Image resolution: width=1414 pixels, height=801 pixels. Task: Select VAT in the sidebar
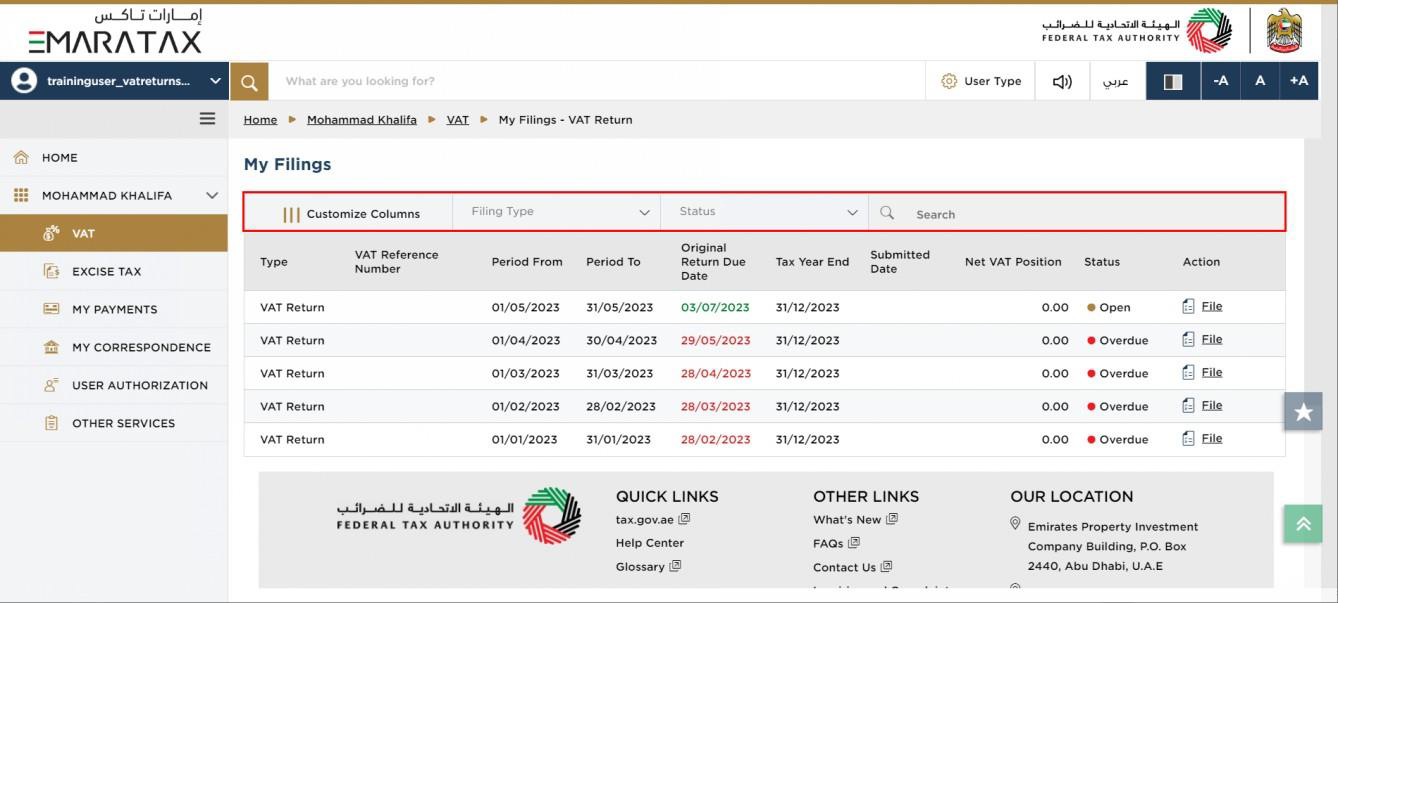coord(114,233)
